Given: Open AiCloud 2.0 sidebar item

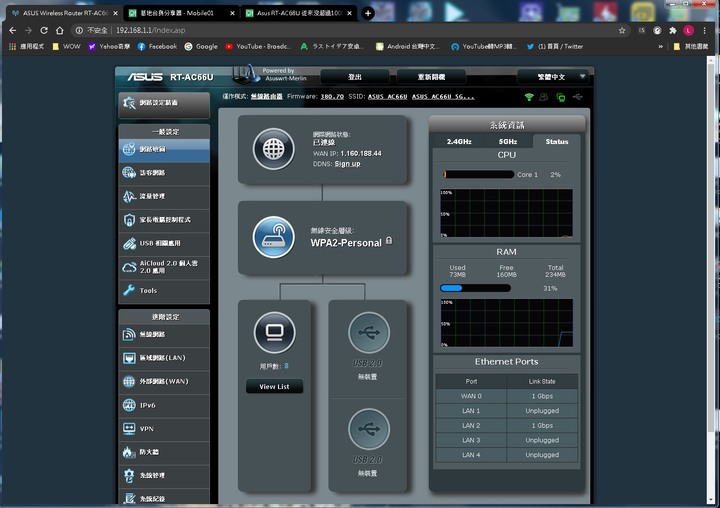Looking at the screenshot, I should click(x=164, y=267).
